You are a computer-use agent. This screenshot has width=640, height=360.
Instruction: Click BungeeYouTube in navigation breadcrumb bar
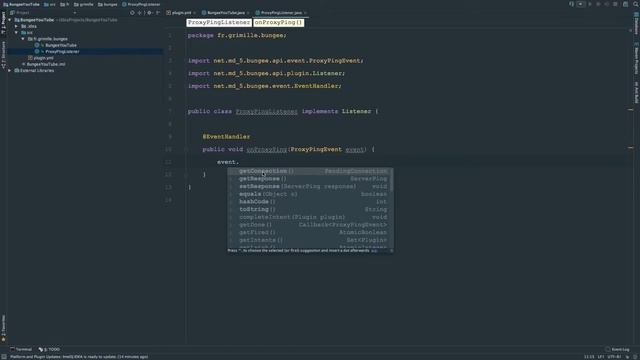(x=21, y=4)
